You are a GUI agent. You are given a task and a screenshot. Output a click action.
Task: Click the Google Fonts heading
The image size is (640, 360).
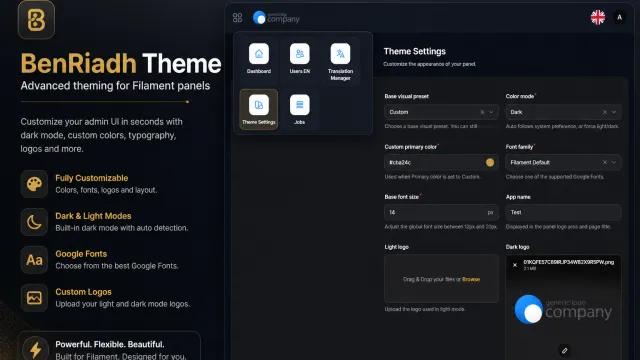[81, 254]
